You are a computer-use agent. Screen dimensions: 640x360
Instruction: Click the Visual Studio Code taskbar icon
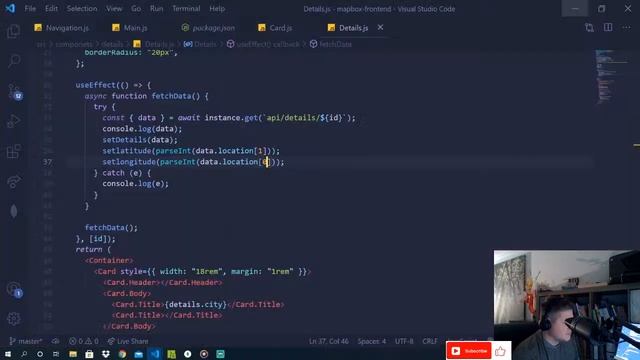pyautogui.click(x=155, y=354)
